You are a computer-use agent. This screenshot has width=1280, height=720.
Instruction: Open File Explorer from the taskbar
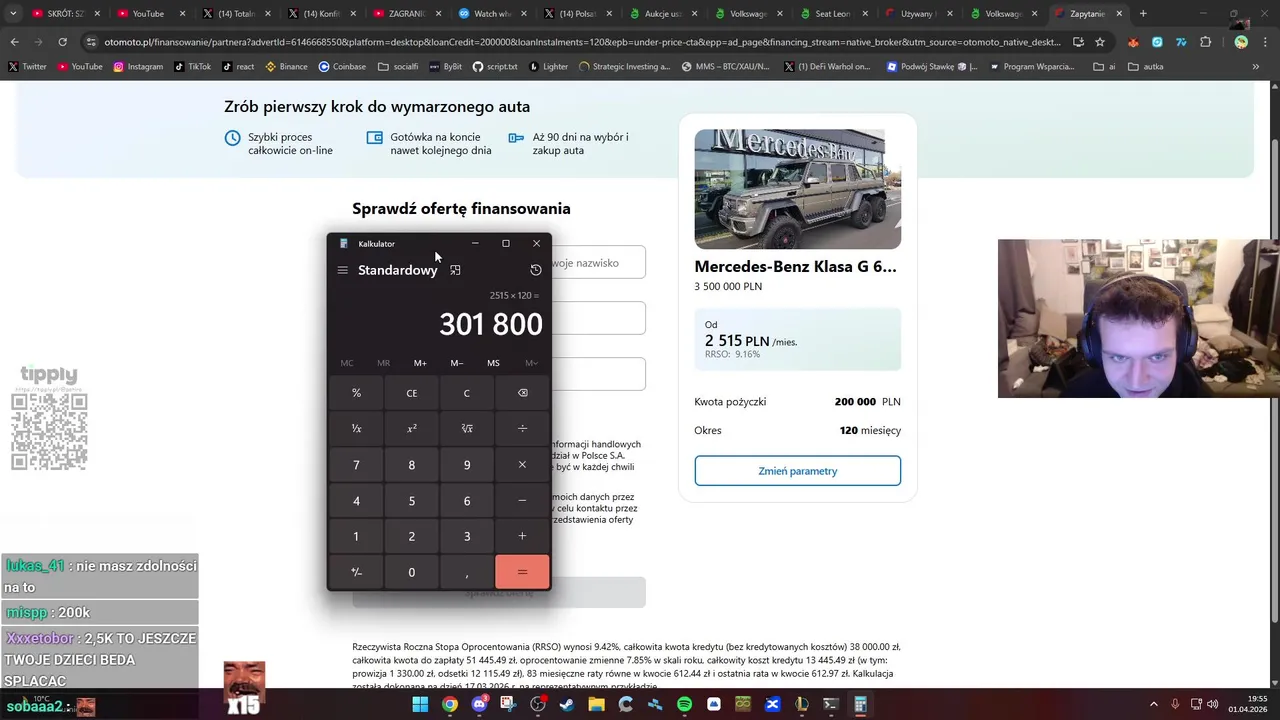pyautogui.click(x=596, y=705)
